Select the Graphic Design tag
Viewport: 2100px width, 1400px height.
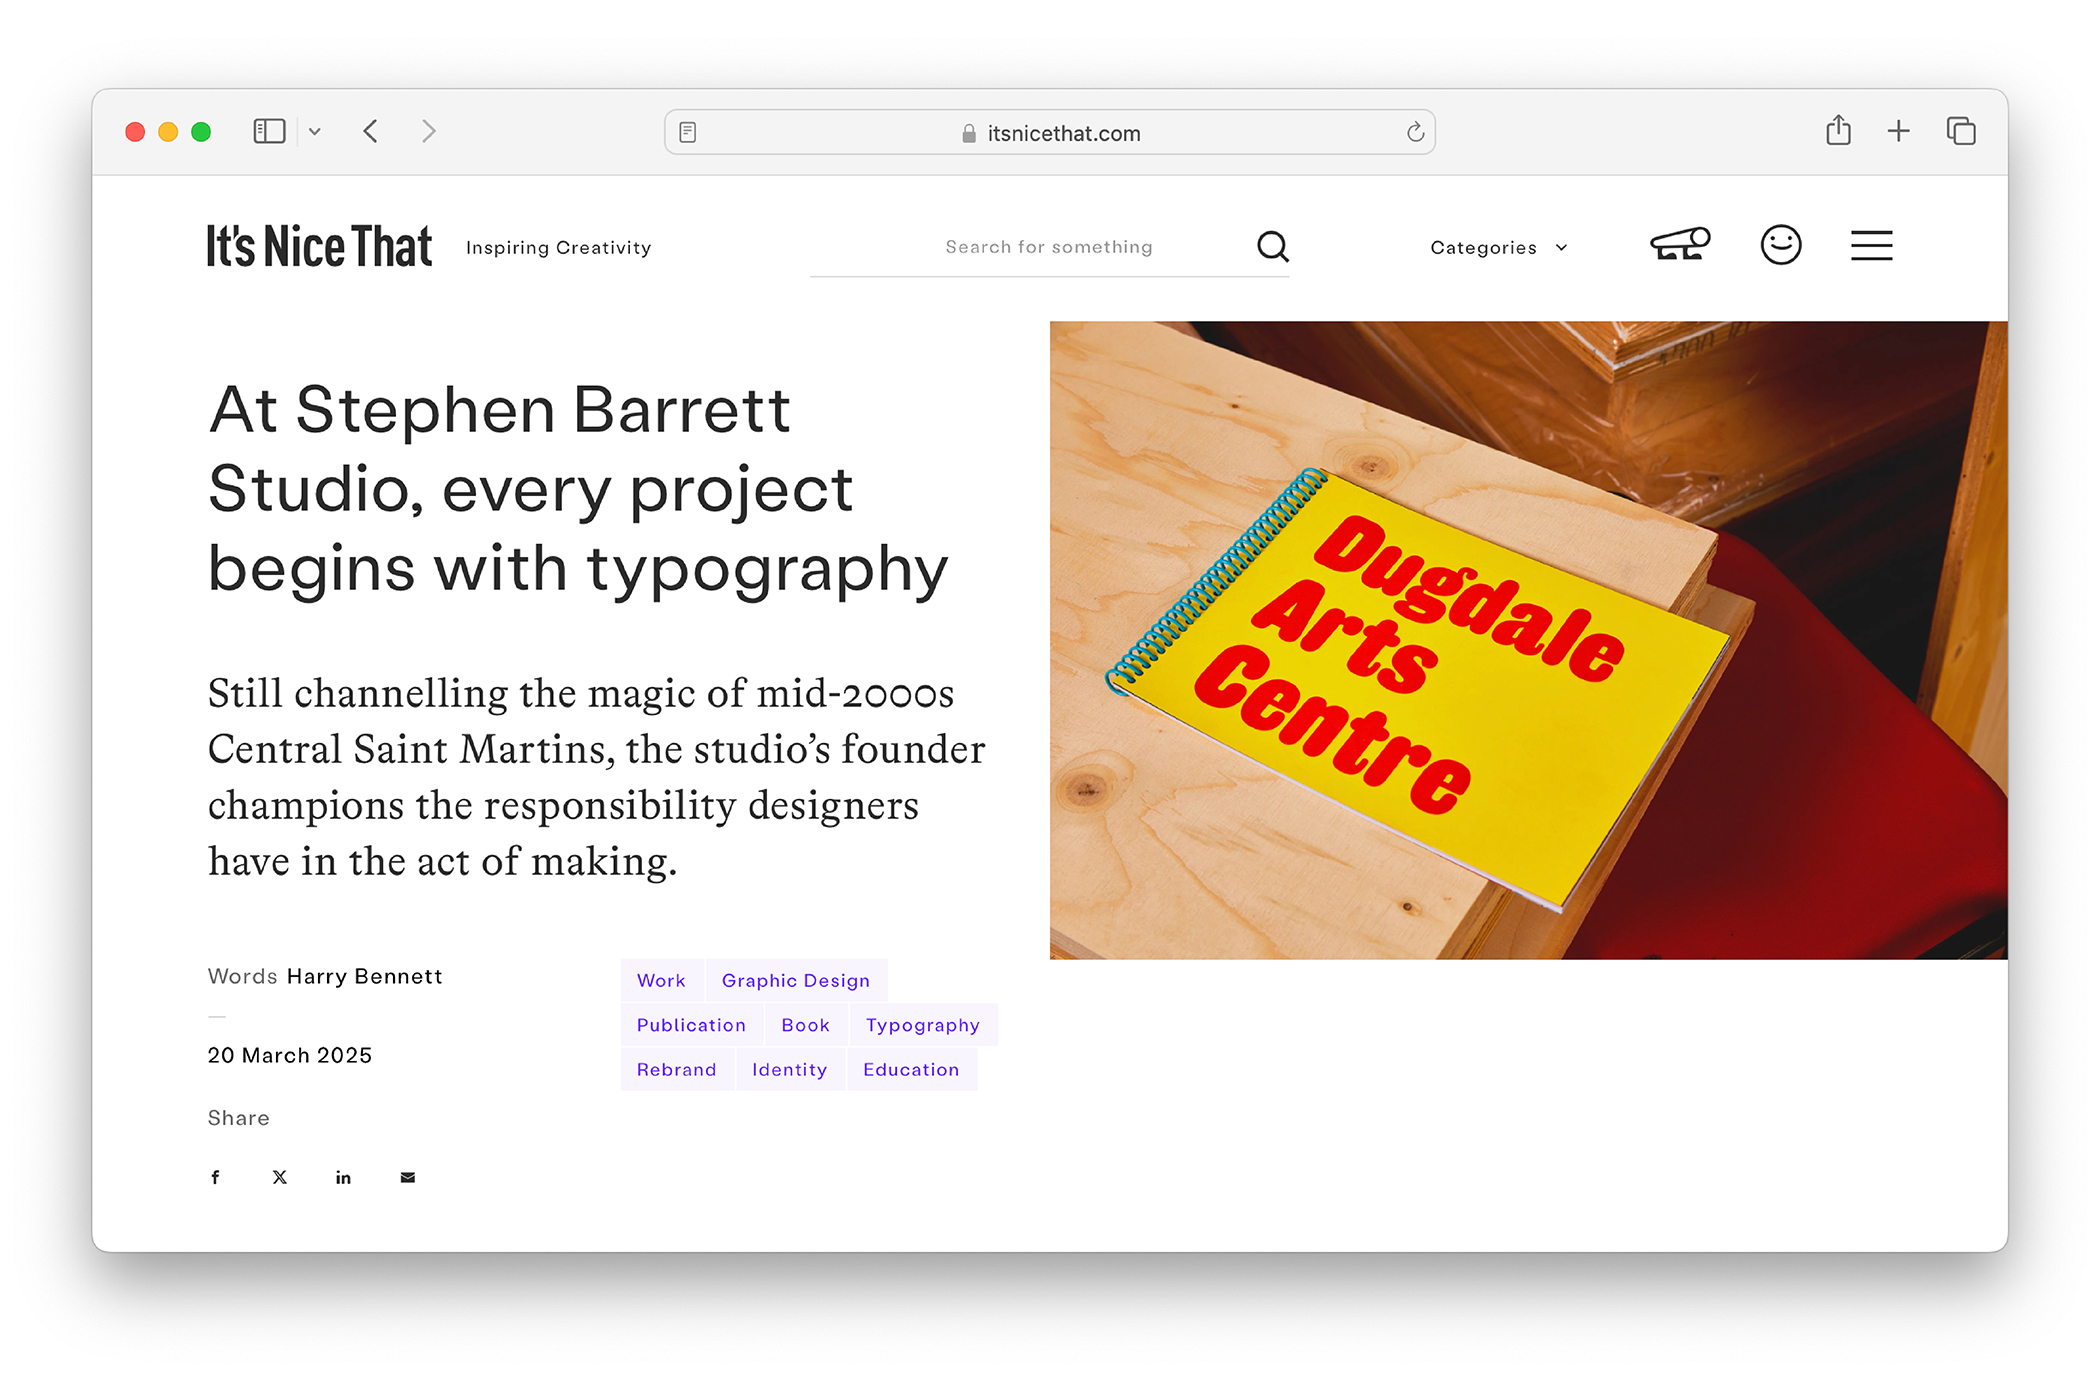[796, 980]
